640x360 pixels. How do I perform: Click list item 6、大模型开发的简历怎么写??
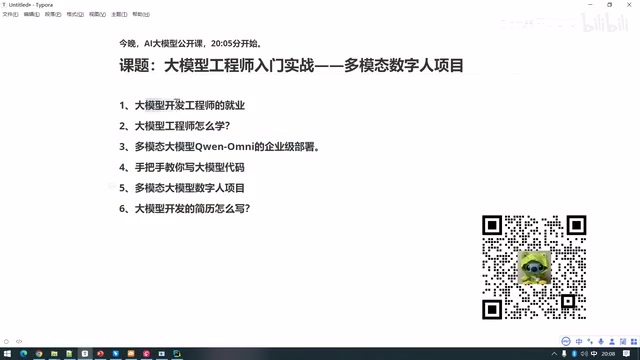click(184, 209)
